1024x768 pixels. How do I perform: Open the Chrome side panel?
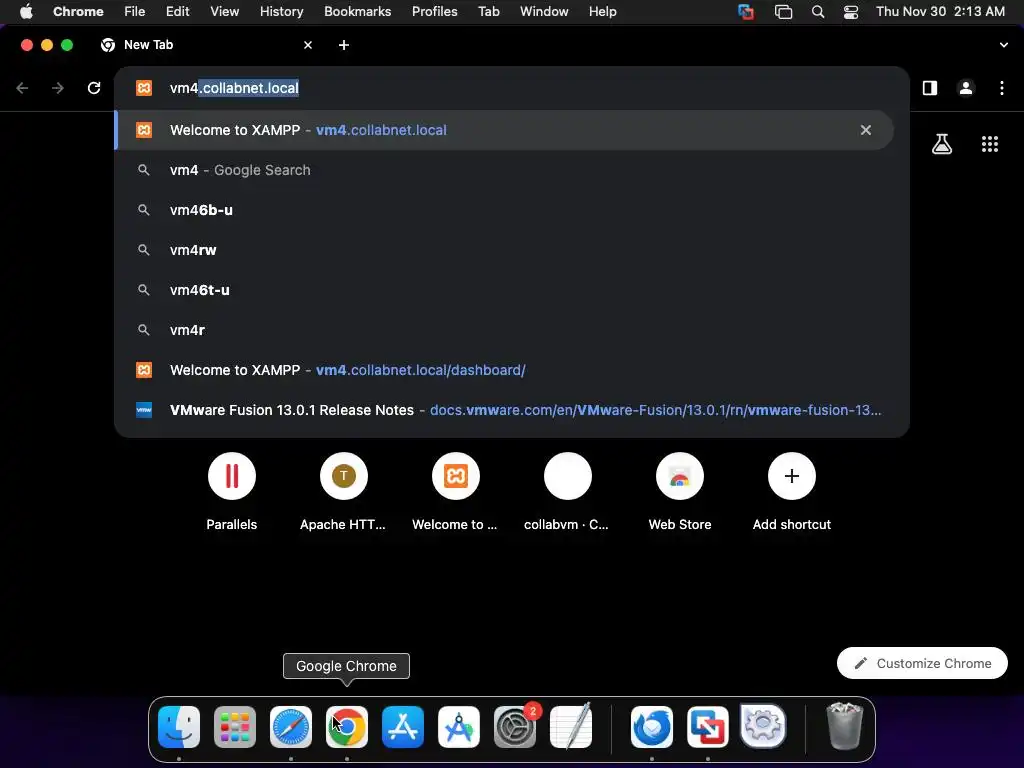930,88
